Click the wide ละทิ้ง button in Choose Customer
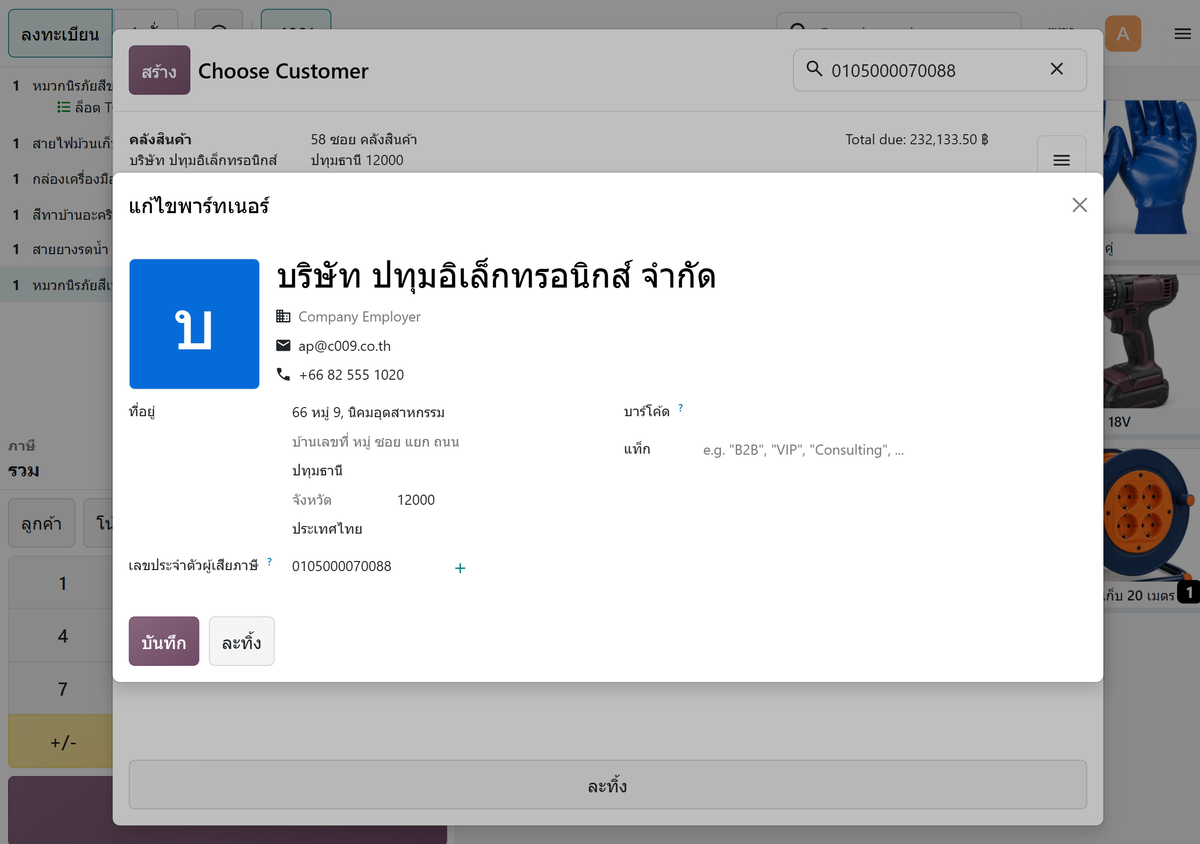Image resolution: width=1200 pixels, height=844 pixels. click(x=608, y=785)
